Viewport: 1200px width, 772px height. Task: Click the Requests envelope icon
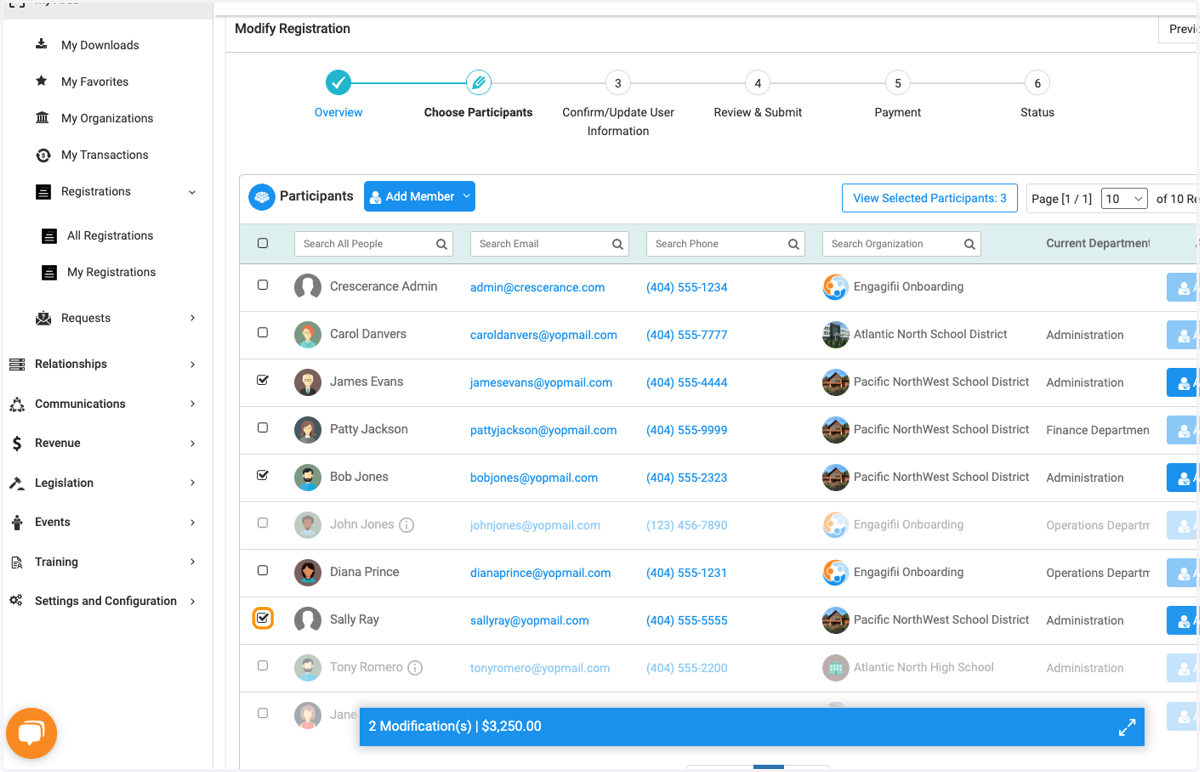click(43, 318)
